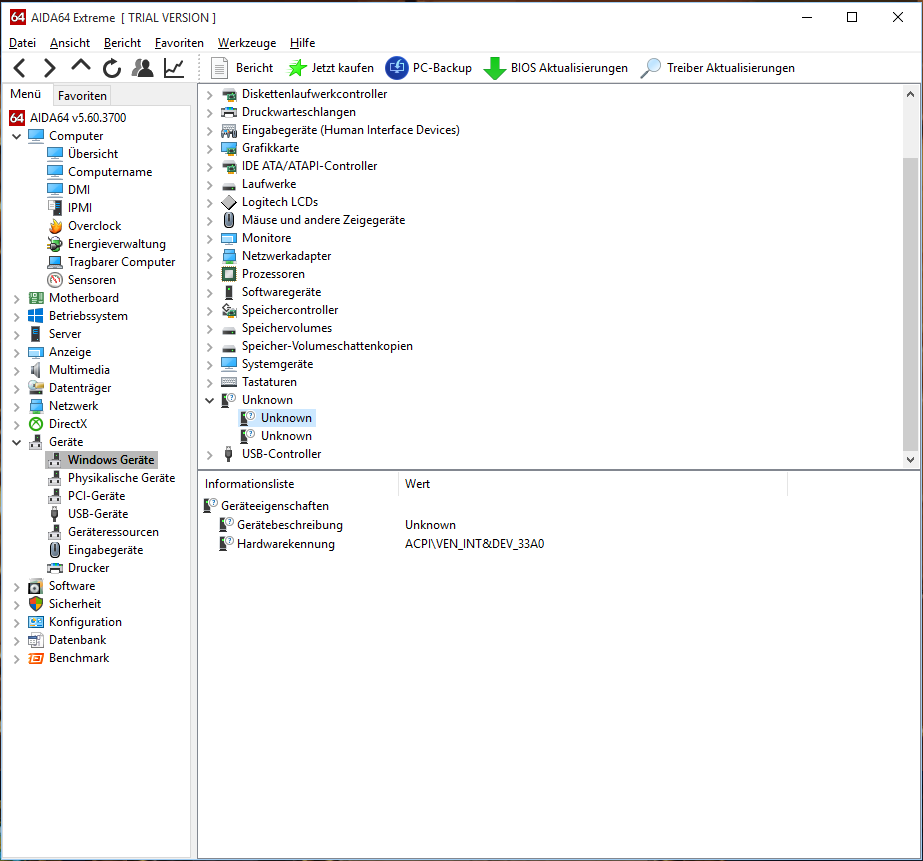923x861 pixels.
Task: Click the Energieverwaltung icon
Action: 55,244
